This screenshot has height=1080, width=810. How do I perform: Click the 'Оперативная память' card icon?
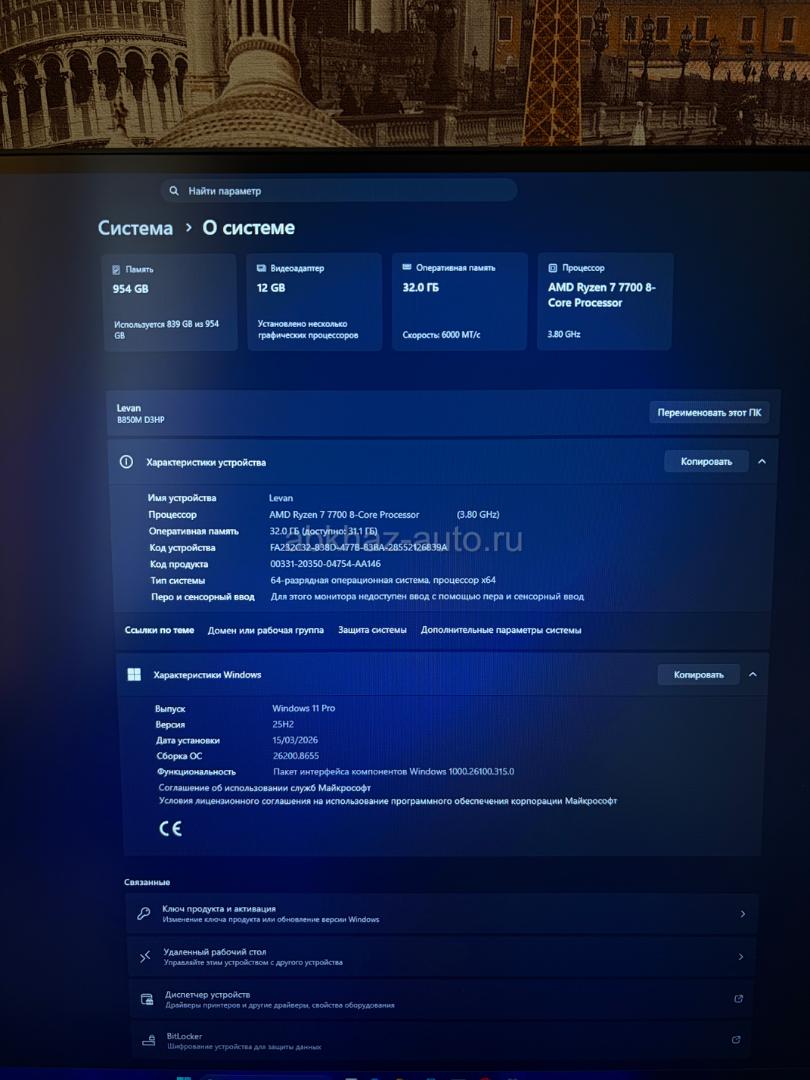coord(406,267)
